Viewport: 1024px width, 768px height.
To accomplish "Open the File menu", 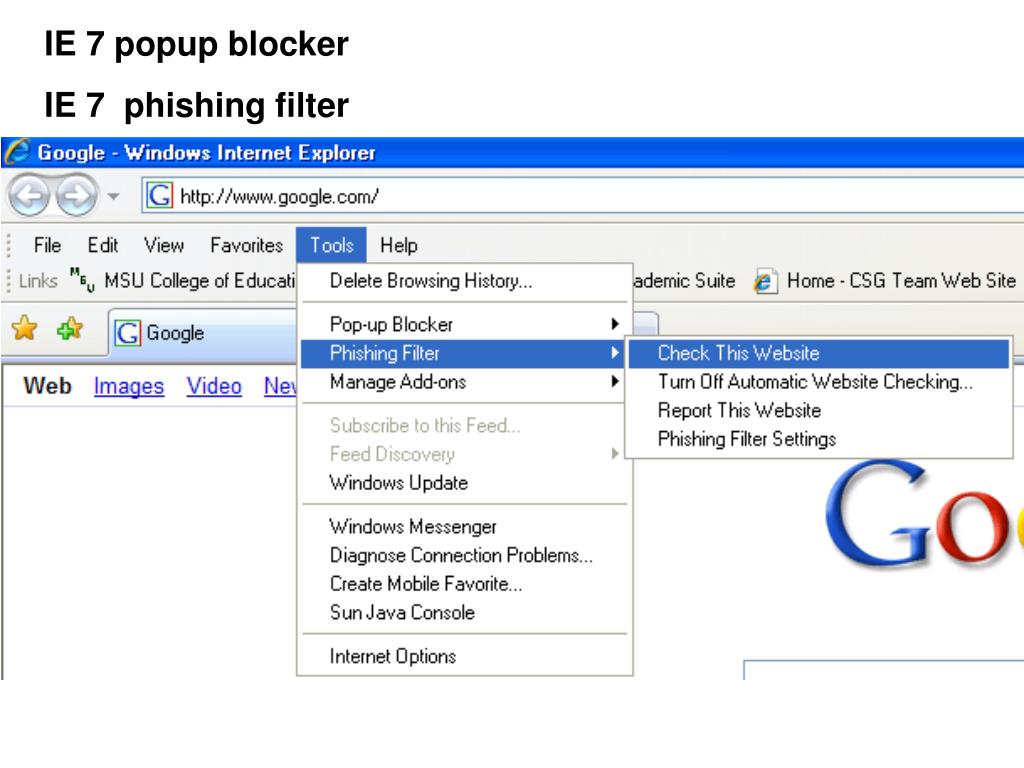I will tap(47, 245).
